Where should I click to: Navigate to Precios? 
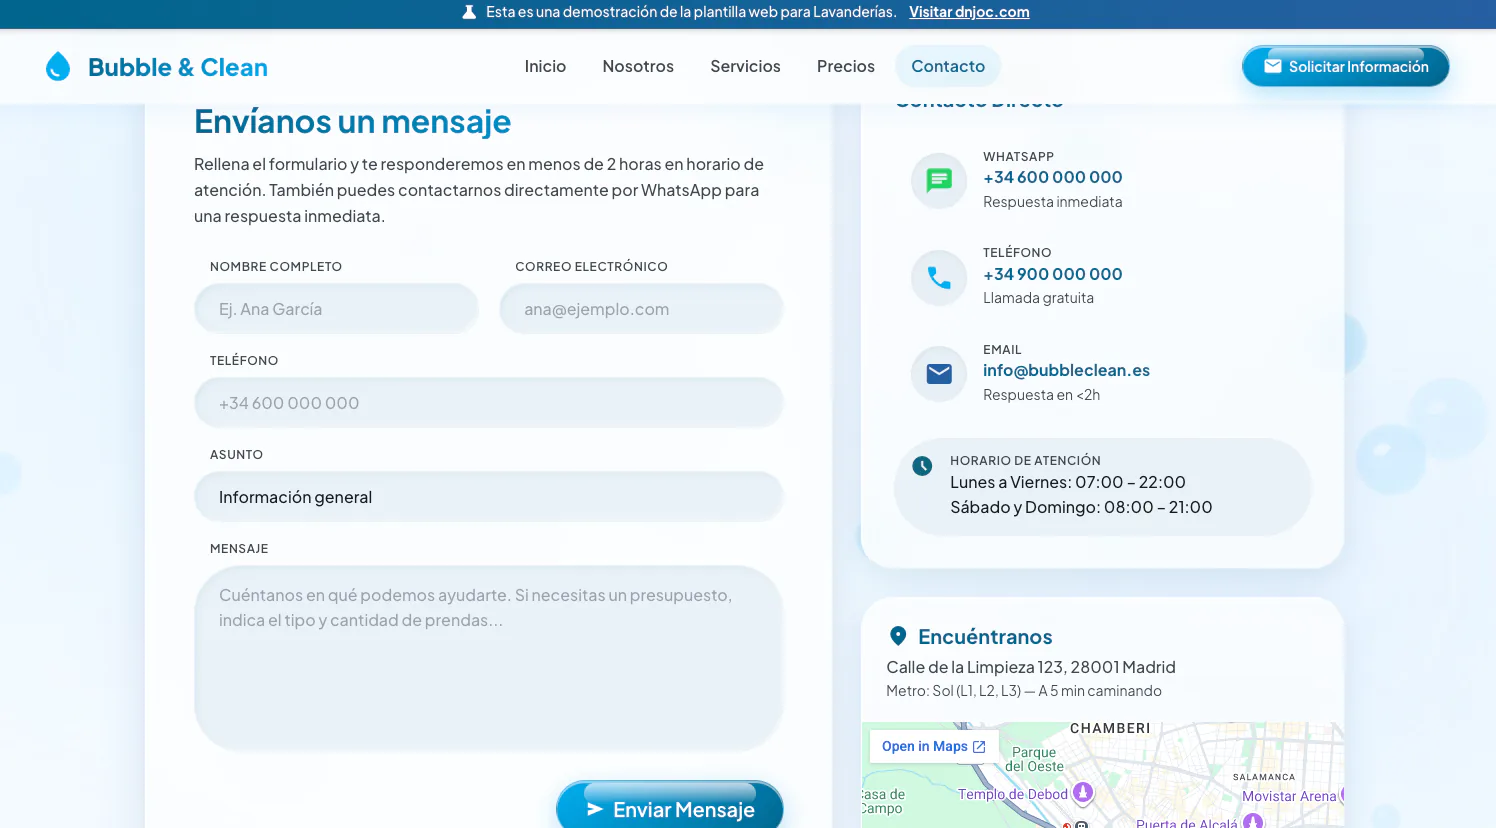tap(846, 66)
